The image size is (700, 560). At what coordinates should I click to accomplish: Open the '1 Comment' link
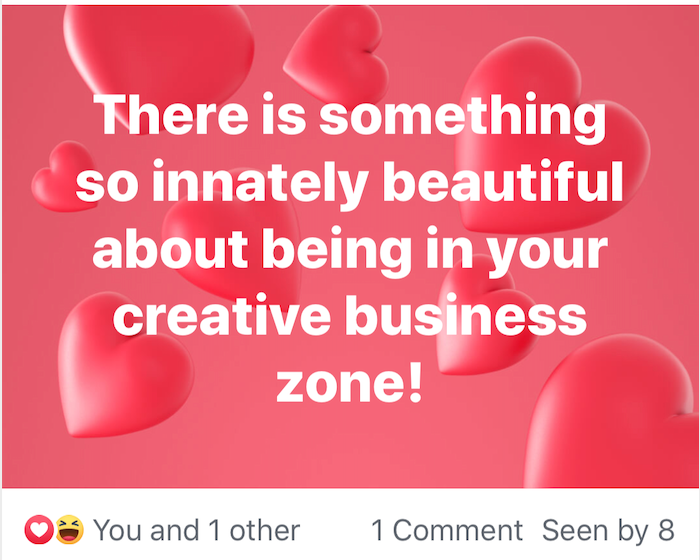pos(447,531)
